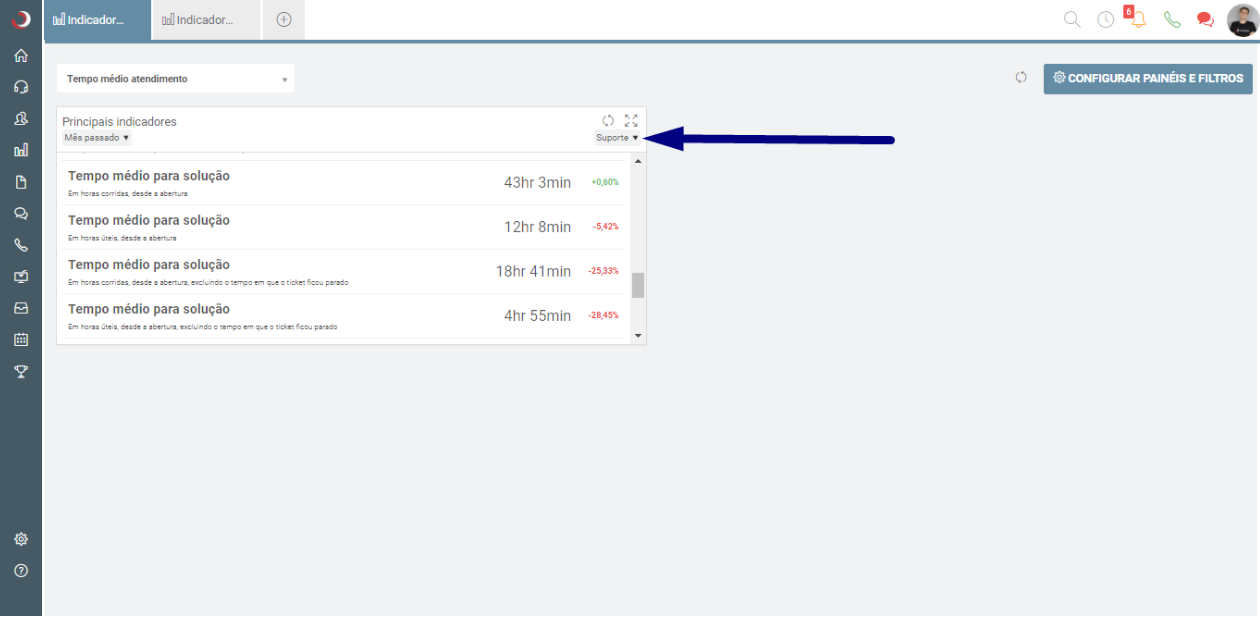Open the Tempo médio atendimento dropdown

tap(176, 79)
